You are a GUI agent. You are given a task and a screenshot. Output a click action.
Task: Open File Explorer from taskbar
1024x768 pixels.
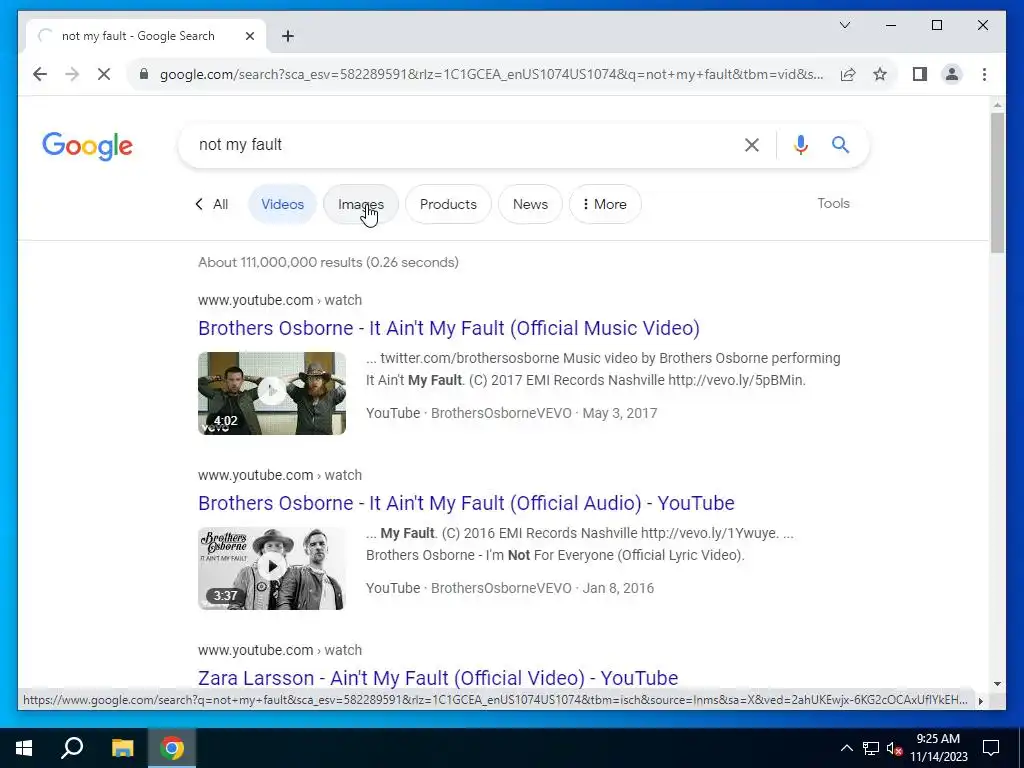tap(122, 748)
